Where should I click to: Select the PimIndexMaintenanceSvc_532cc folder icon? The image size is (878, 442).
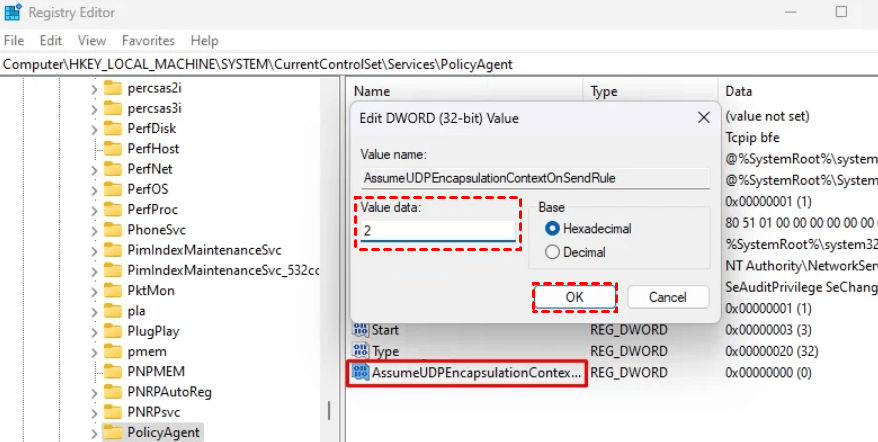[113, 270]
